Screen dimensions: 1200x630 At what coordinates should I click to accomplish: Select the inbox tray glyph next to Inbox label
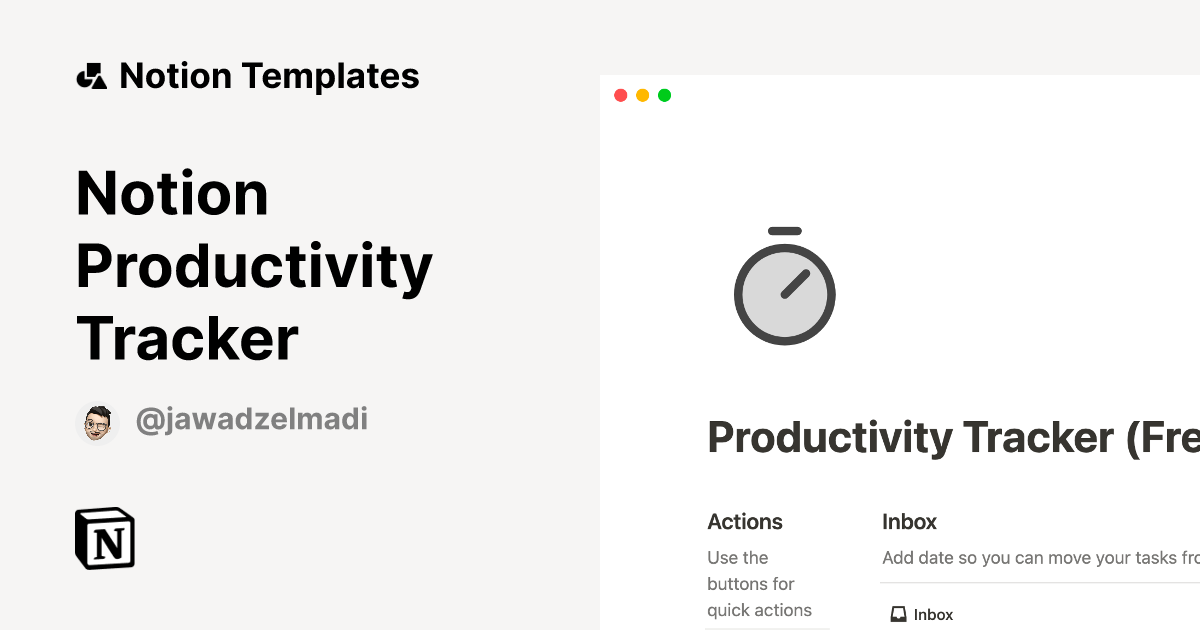click(898, 613)
